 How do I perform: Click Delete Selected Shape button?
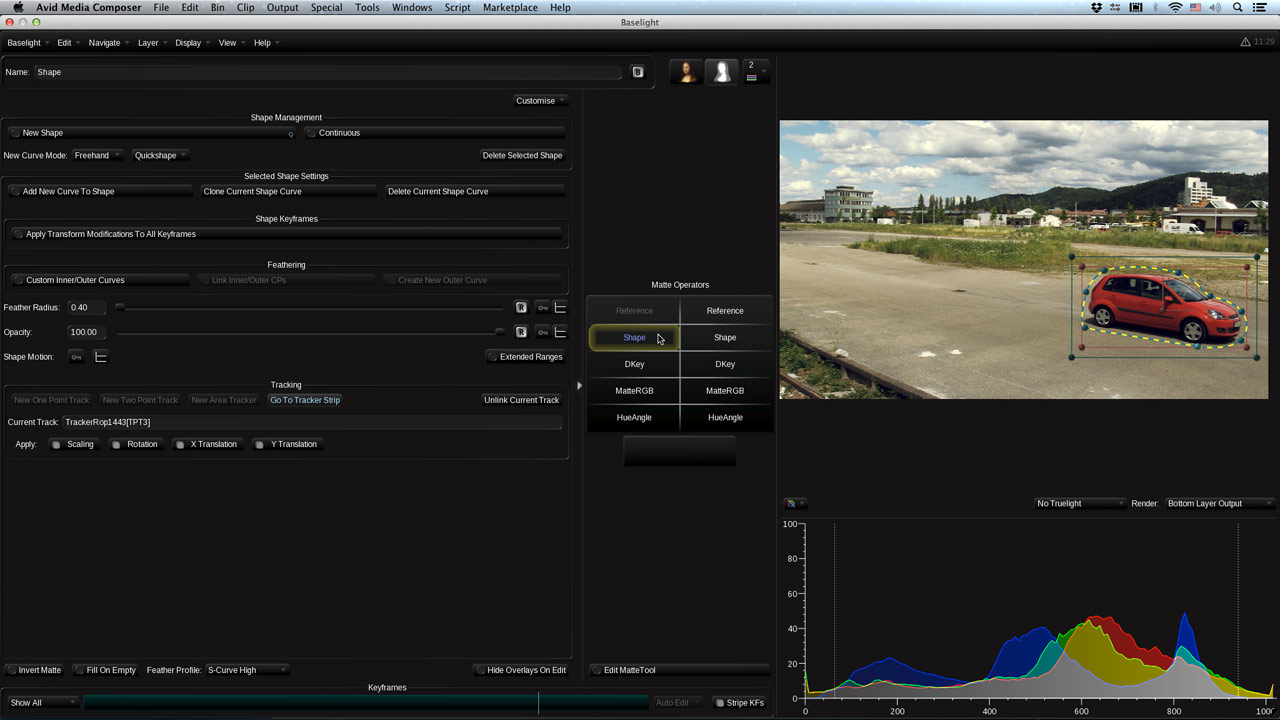point(522,156)
